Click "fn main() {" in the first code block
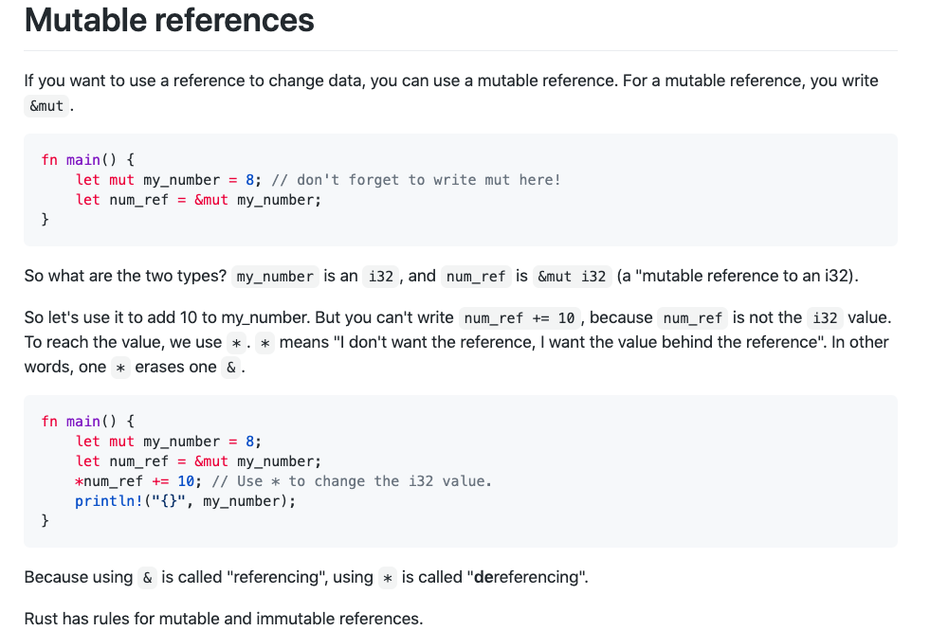Image resolution: width=930 pixels, height=631 pixels. click(x=88, y=160)
